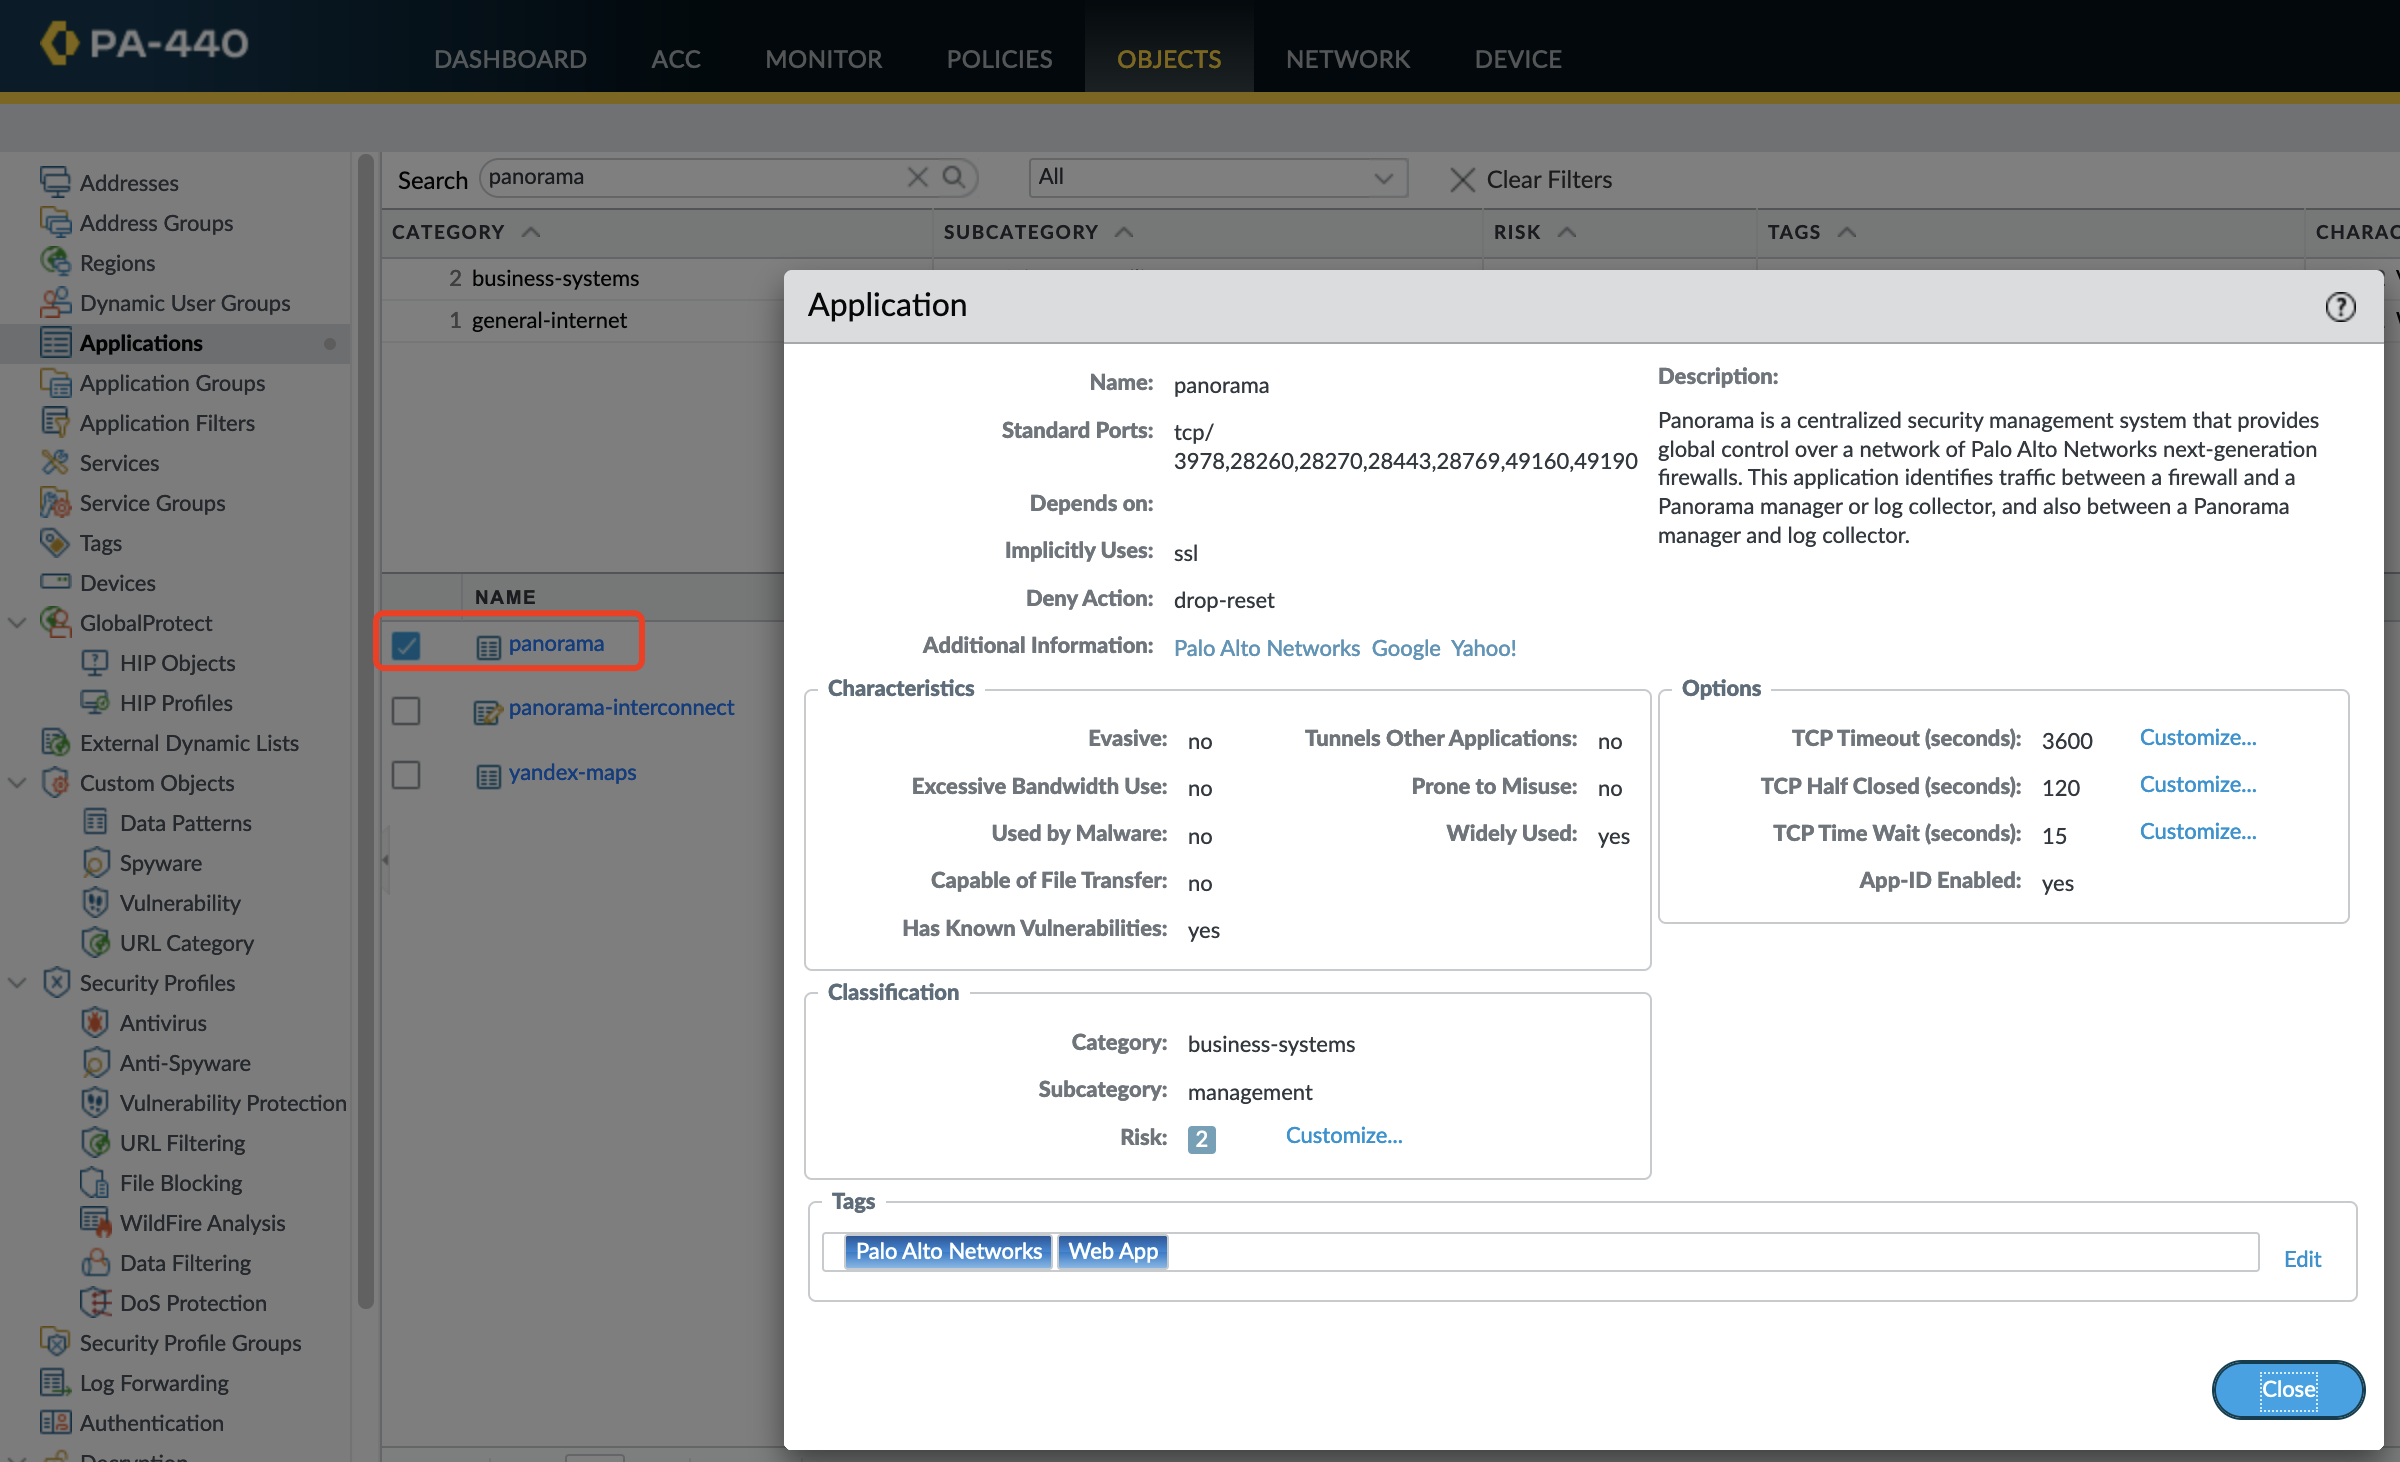Click the PA-440 logo
2400x1462 pixels.
click(x=144, y=43)
